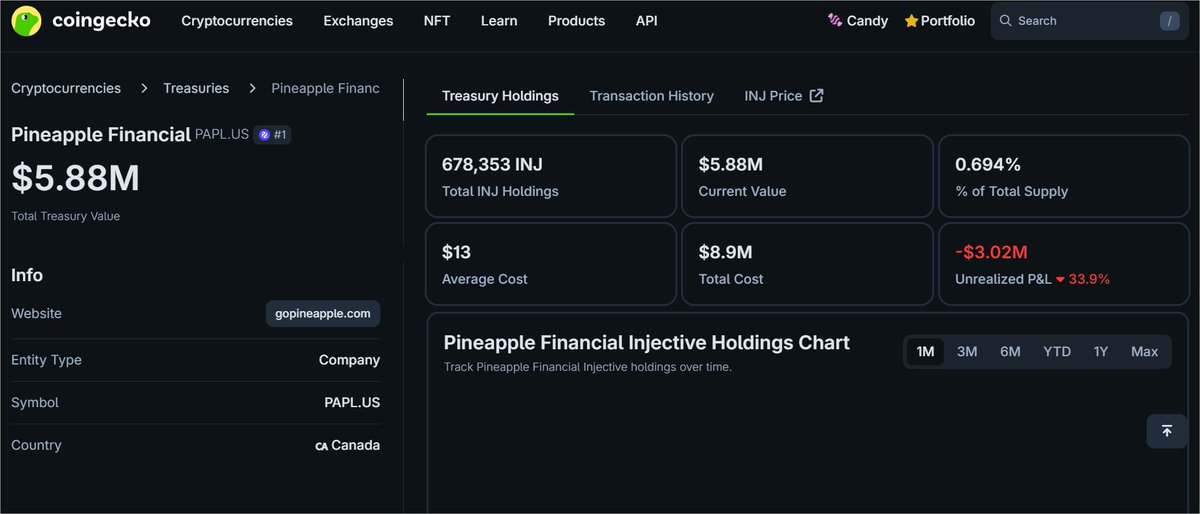
Task: Click the Canada country value
Action: click(x=356, y=446)
